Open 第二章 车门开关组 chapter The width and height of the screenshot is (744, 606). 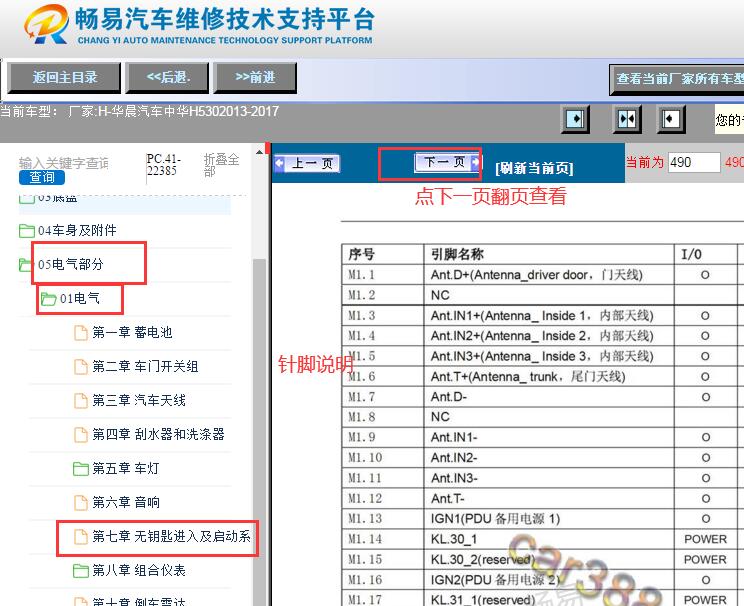[145, 366]
